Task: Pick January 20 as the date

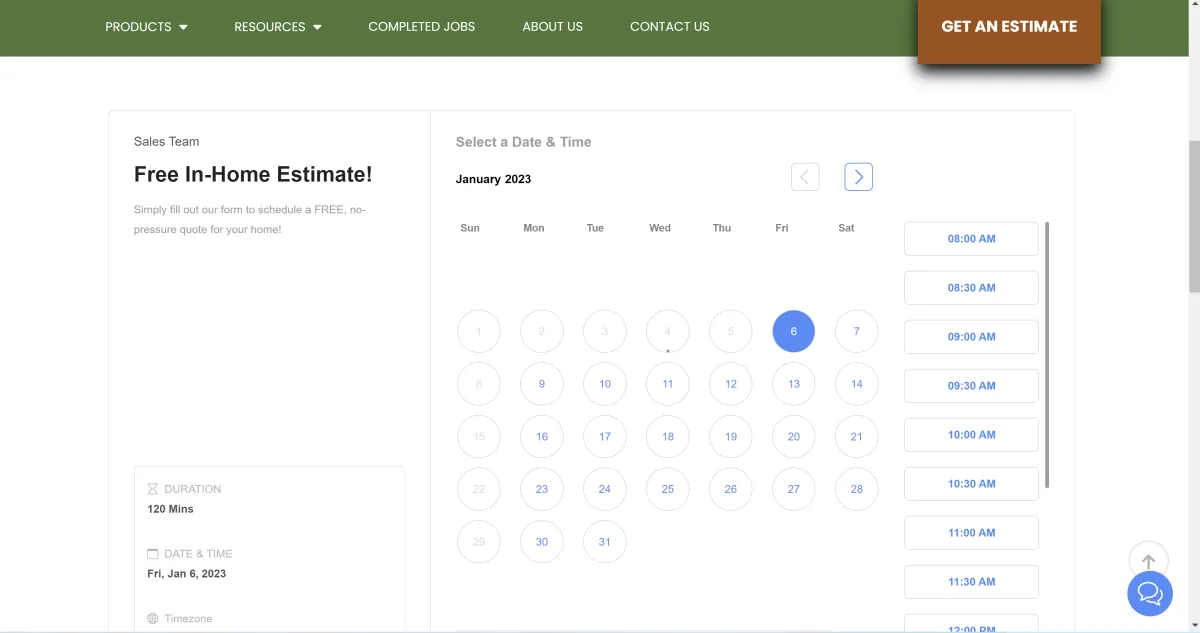Action: click(794, 437)
